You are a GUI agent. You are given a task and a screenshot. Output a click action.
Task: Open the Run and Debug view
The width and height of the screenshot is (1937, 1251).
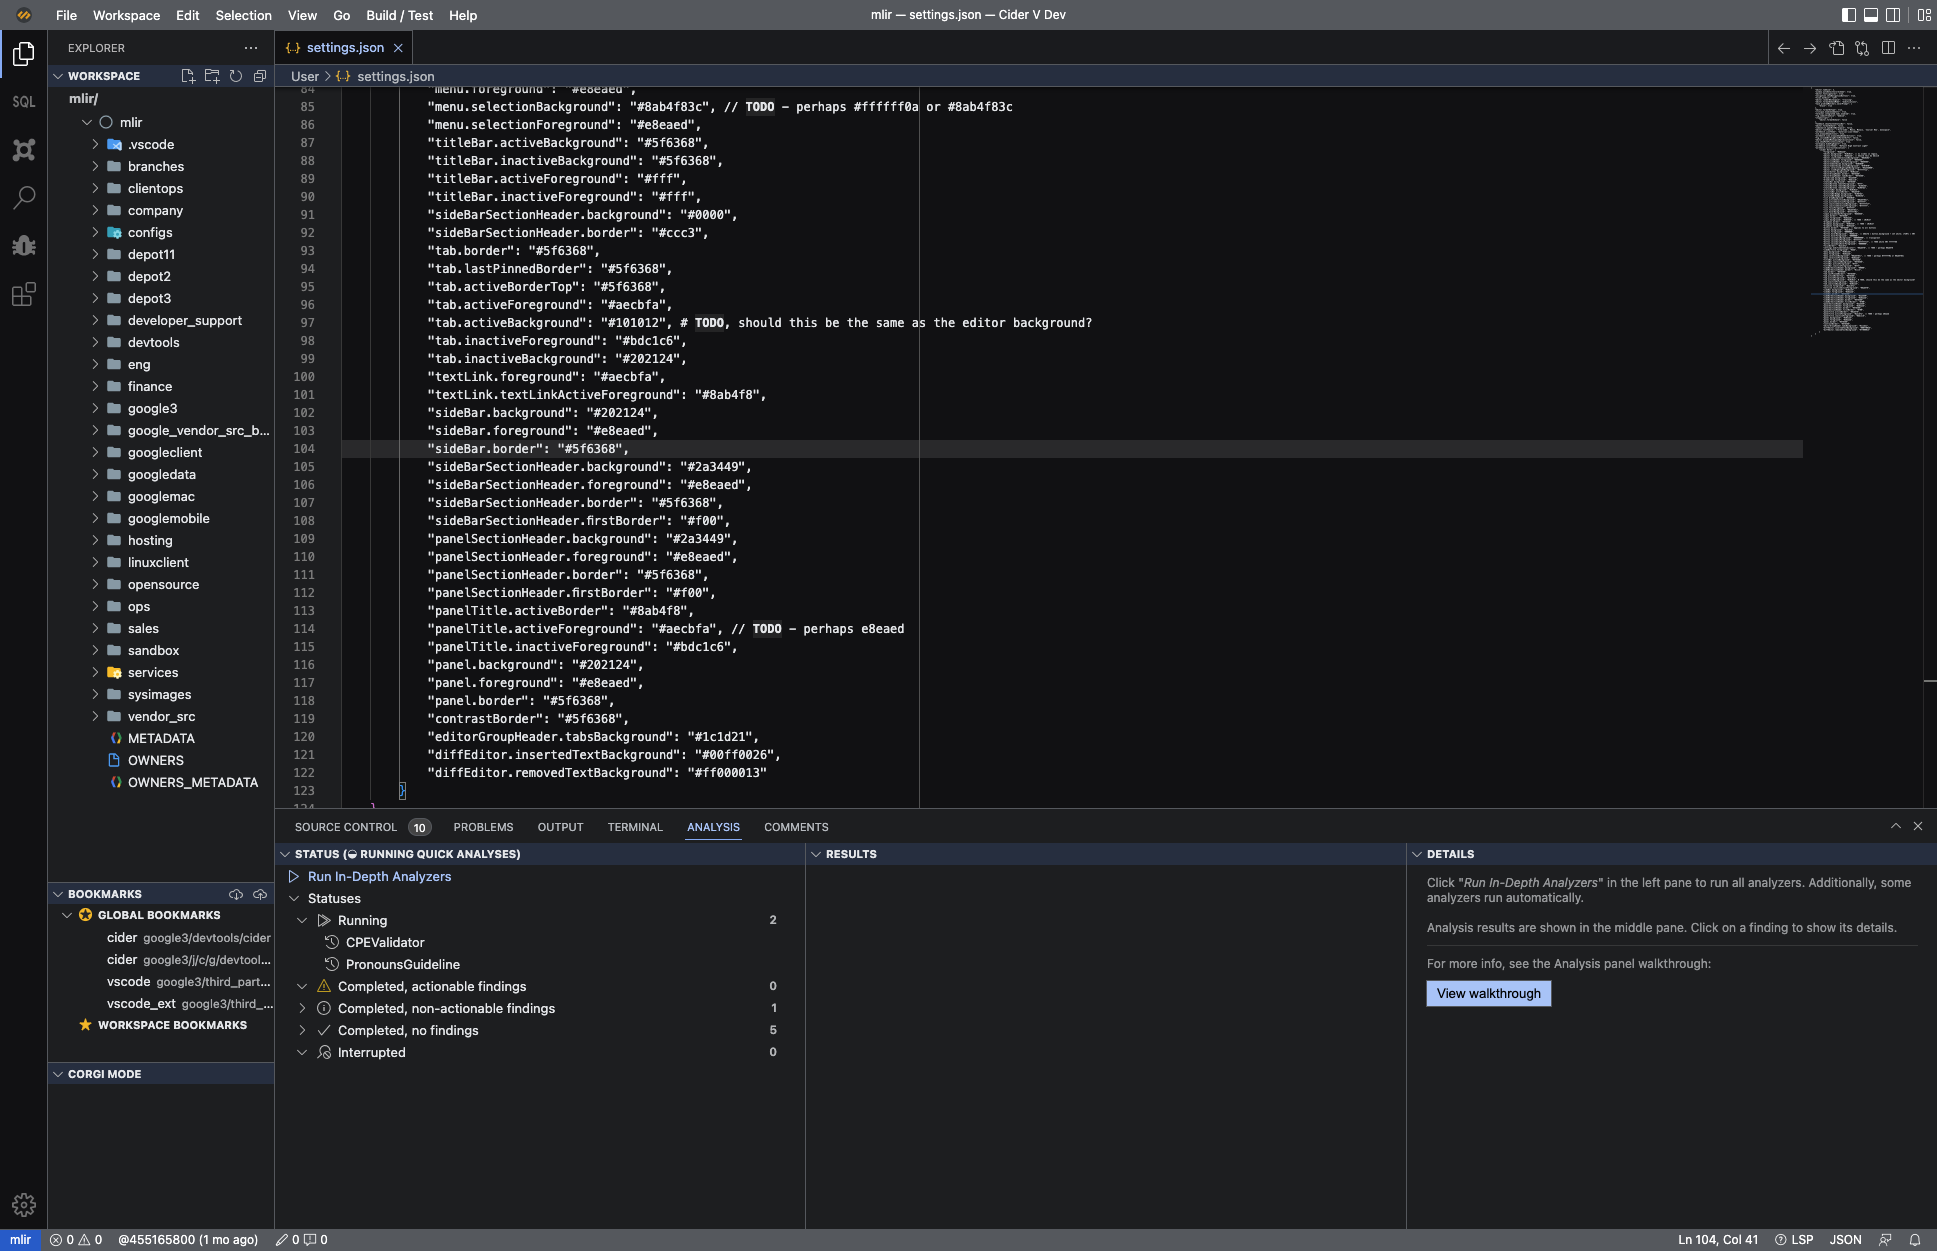coord(23,246)
